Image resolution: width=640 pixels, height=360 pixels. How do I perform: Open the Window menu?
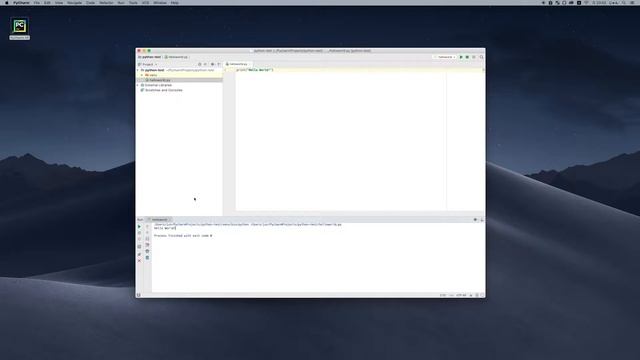point(160,3)
